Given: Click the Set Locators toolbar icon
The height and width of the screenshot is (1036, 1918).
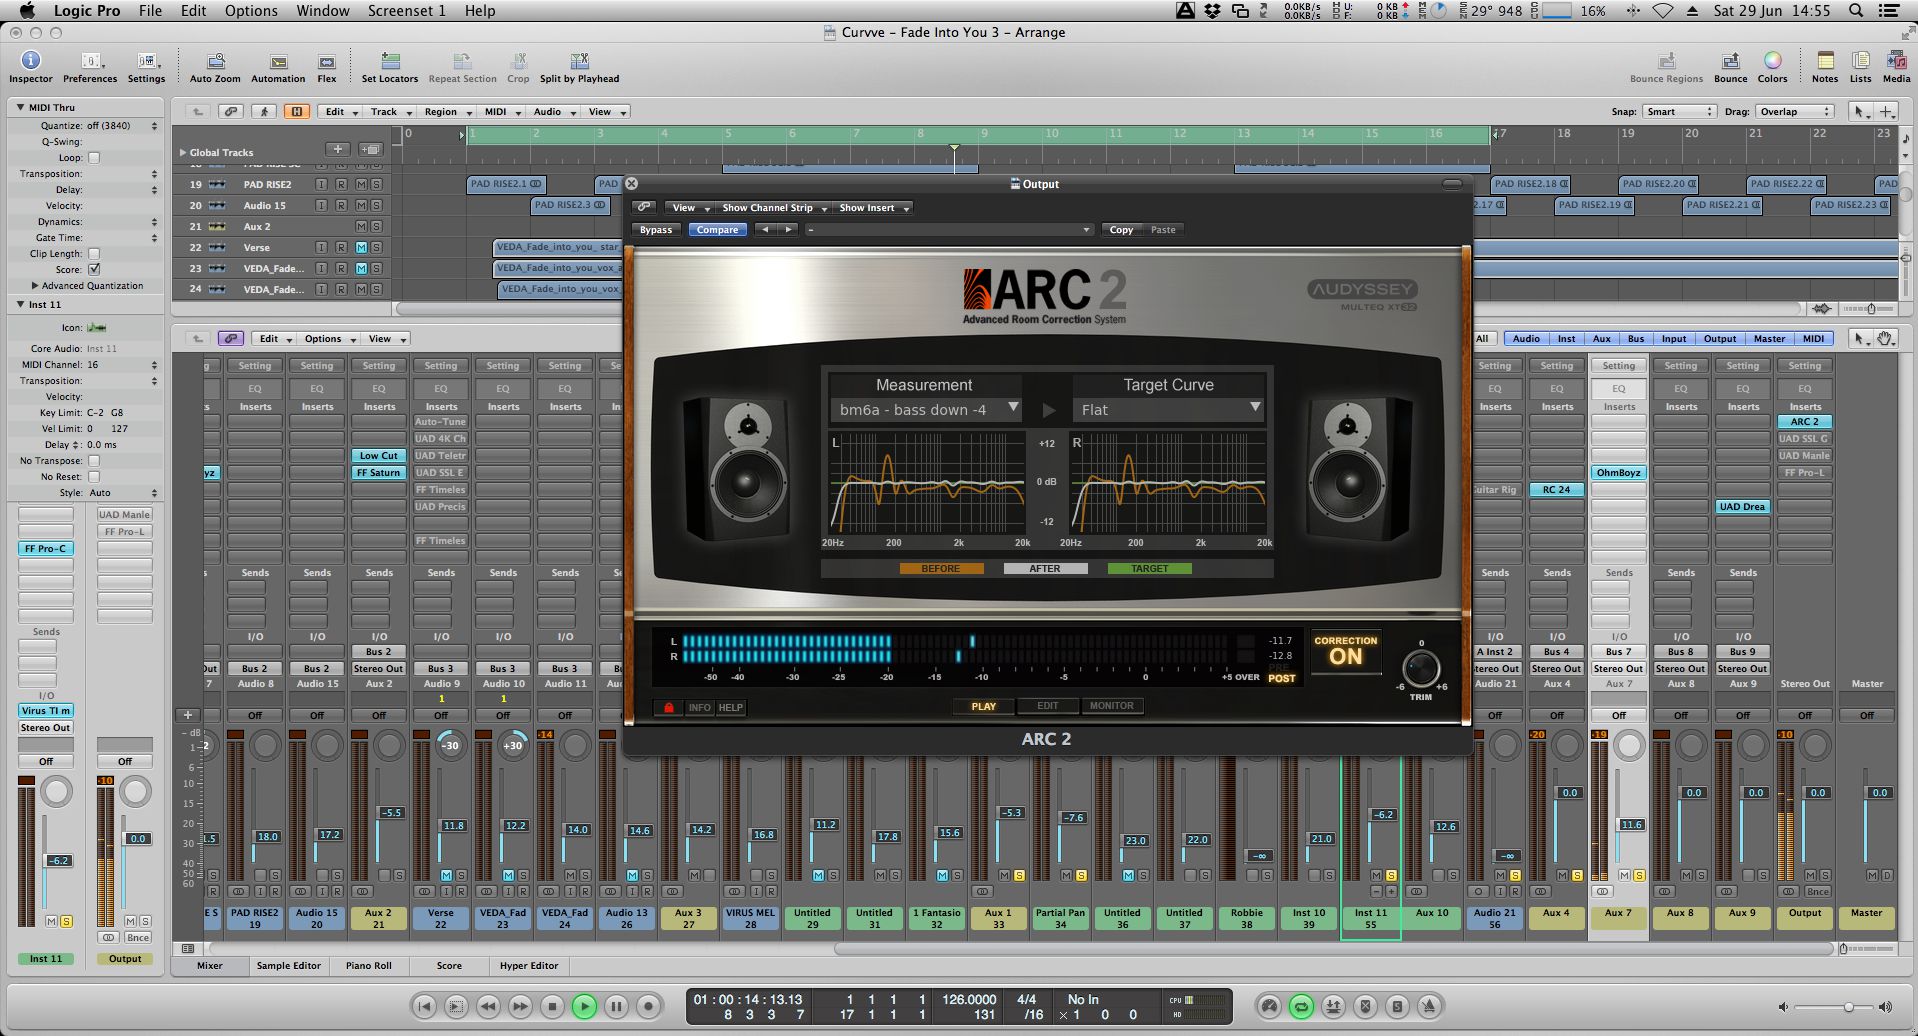Looking at the screenshot, I should [x=390, y=62].
